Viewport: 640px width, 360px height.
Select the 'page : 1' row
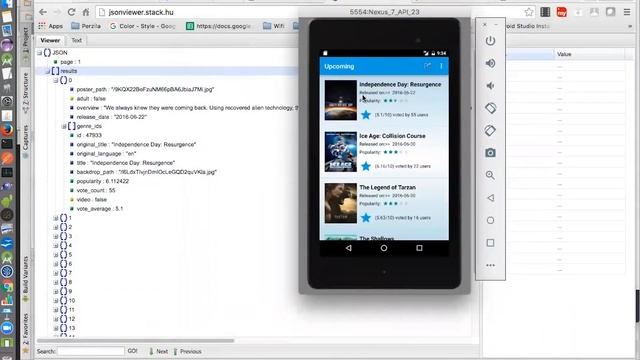tap(67, 62)
